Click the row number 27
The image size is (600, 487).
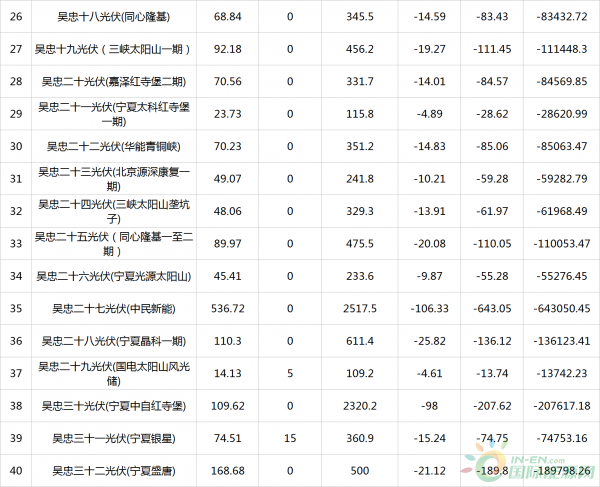[x=16, y=49]
